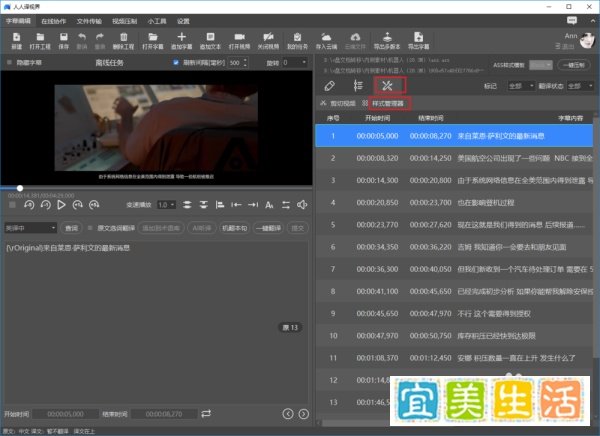Click the align left bars icon
The image size is (600, 436).
[220, 205]
